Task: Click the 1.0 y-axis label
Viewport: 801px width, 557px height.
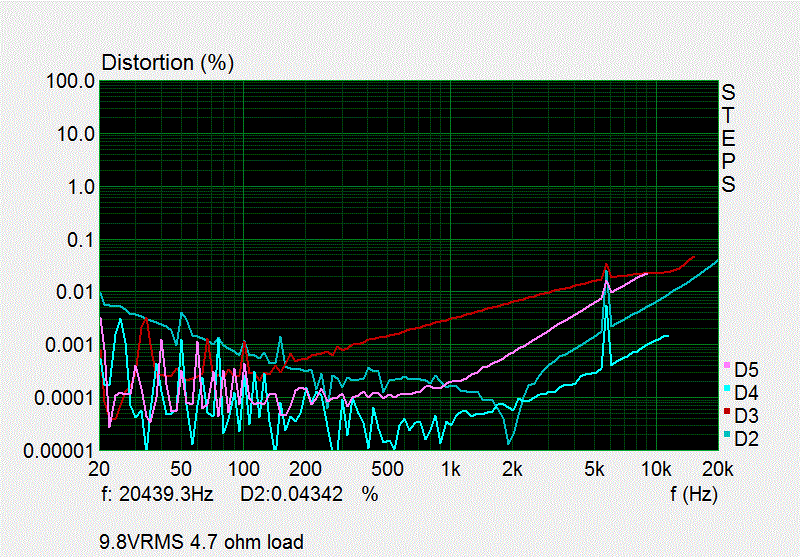Action: click(81, 188)
